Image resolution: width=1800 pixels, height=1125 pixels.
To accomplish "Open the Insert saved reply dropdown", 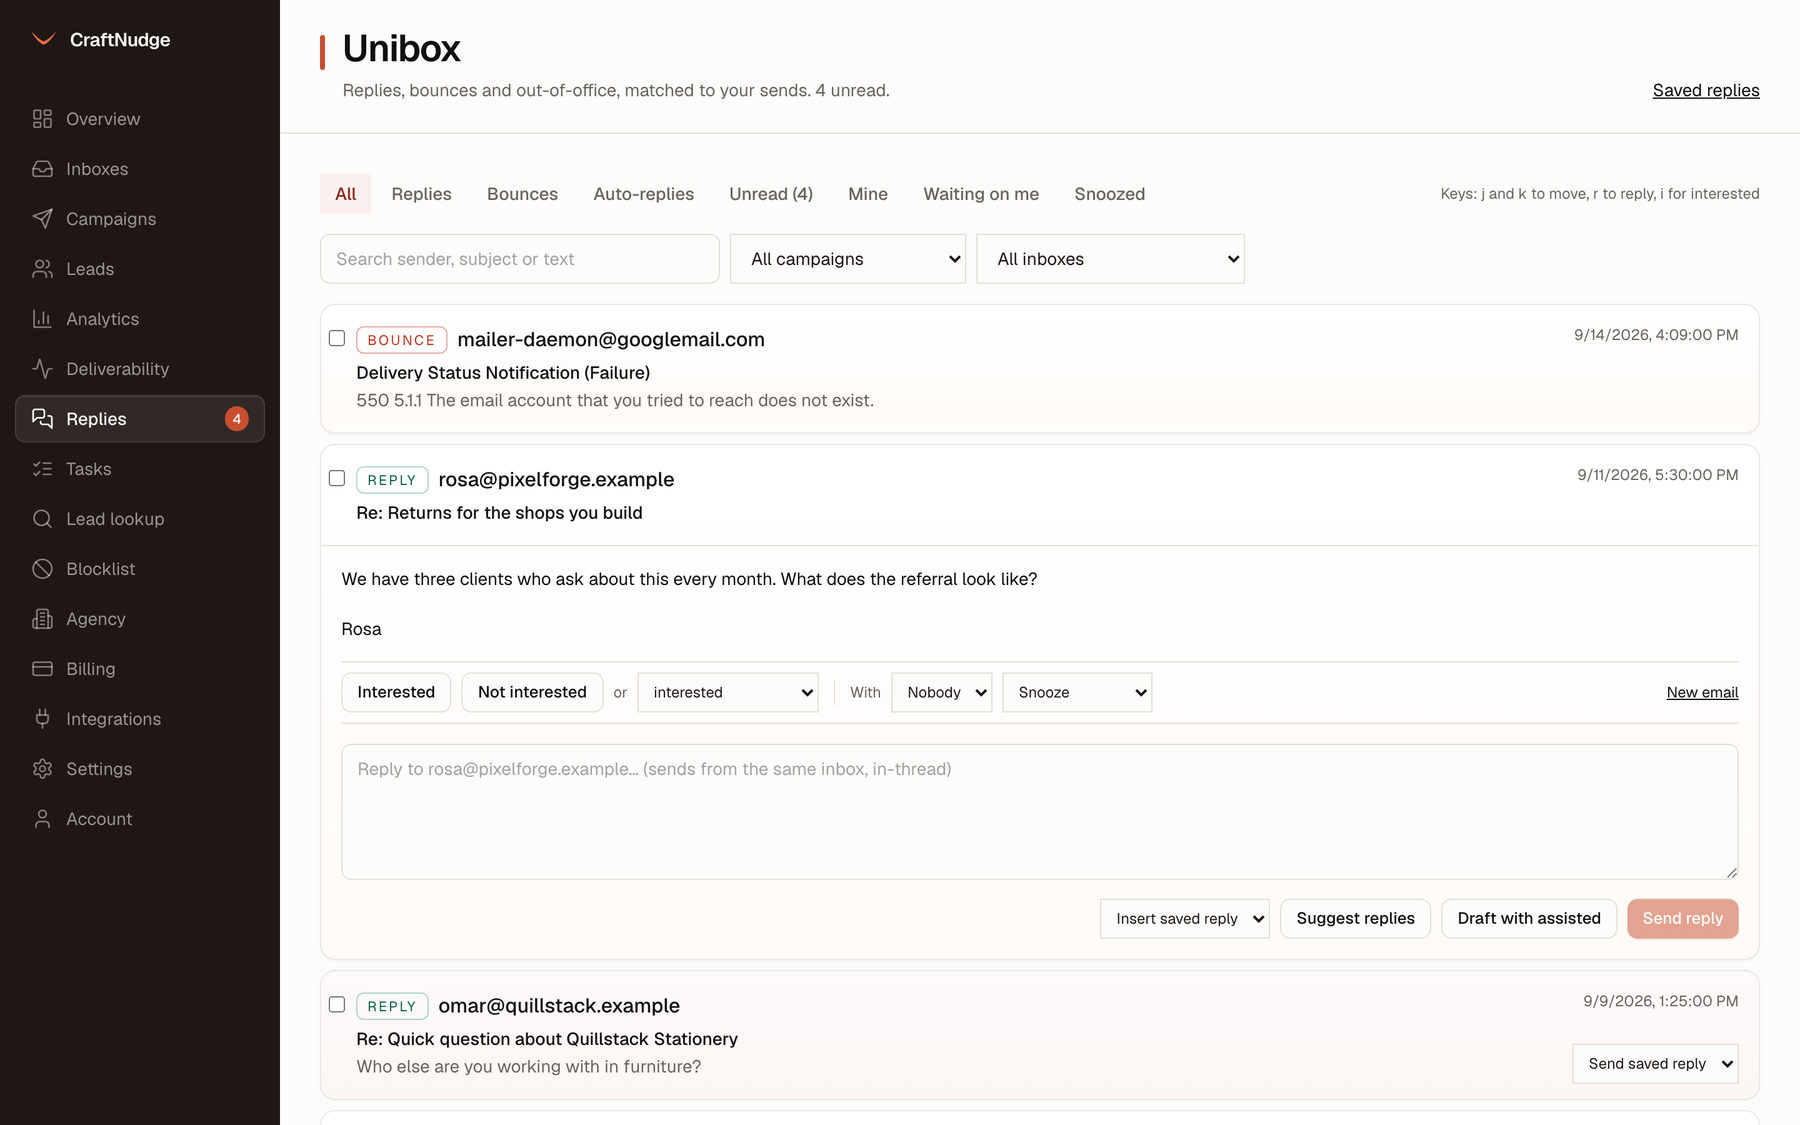I will (1185, 919).
